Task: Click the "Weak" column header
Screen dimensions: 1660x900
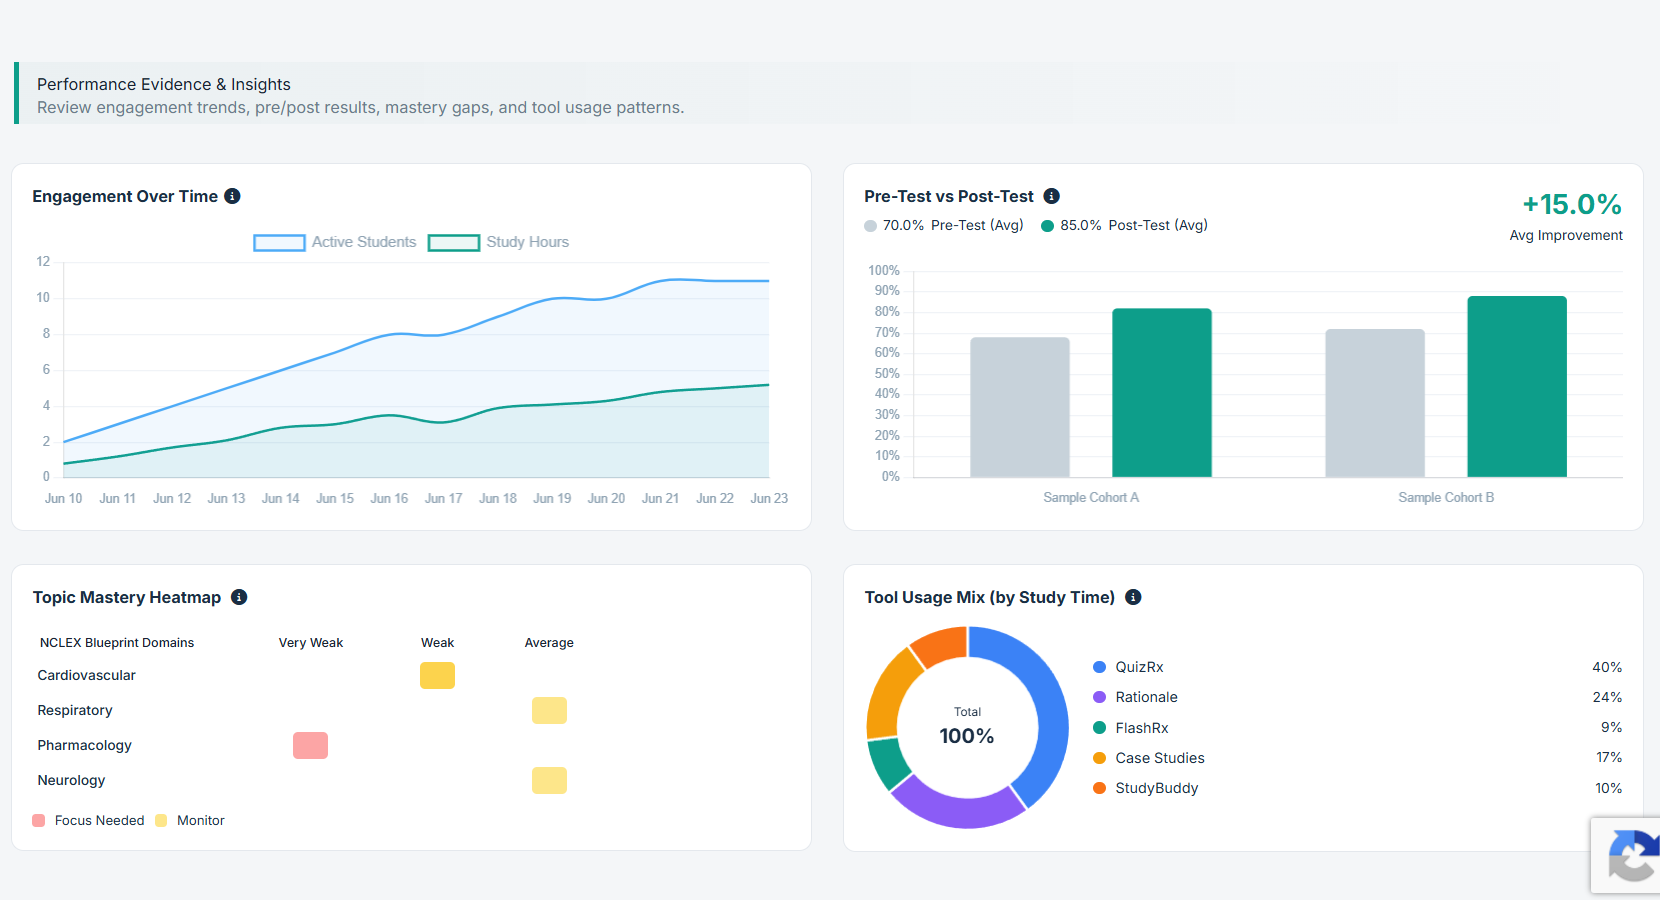Action: (x=437, y=643)
